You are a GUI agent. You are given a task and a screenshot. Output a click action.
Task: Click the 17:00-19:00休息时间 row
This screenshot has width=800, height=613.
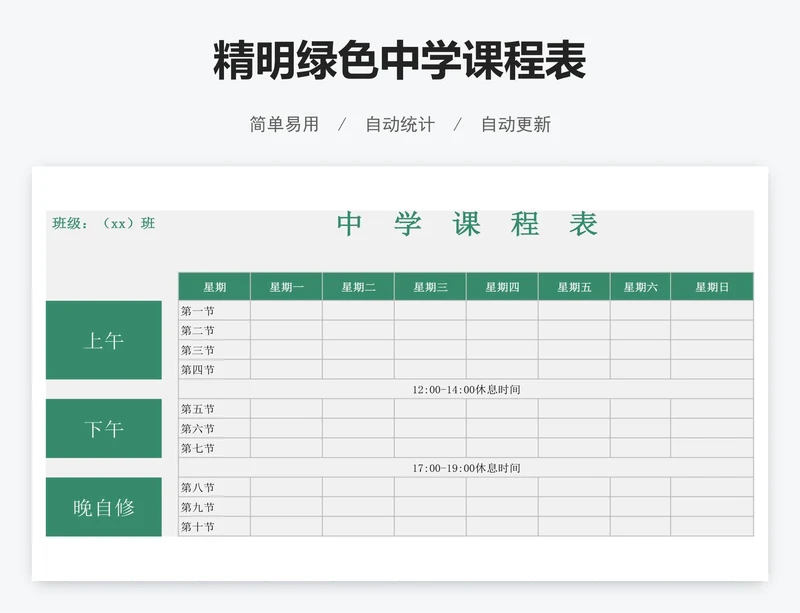466,468
